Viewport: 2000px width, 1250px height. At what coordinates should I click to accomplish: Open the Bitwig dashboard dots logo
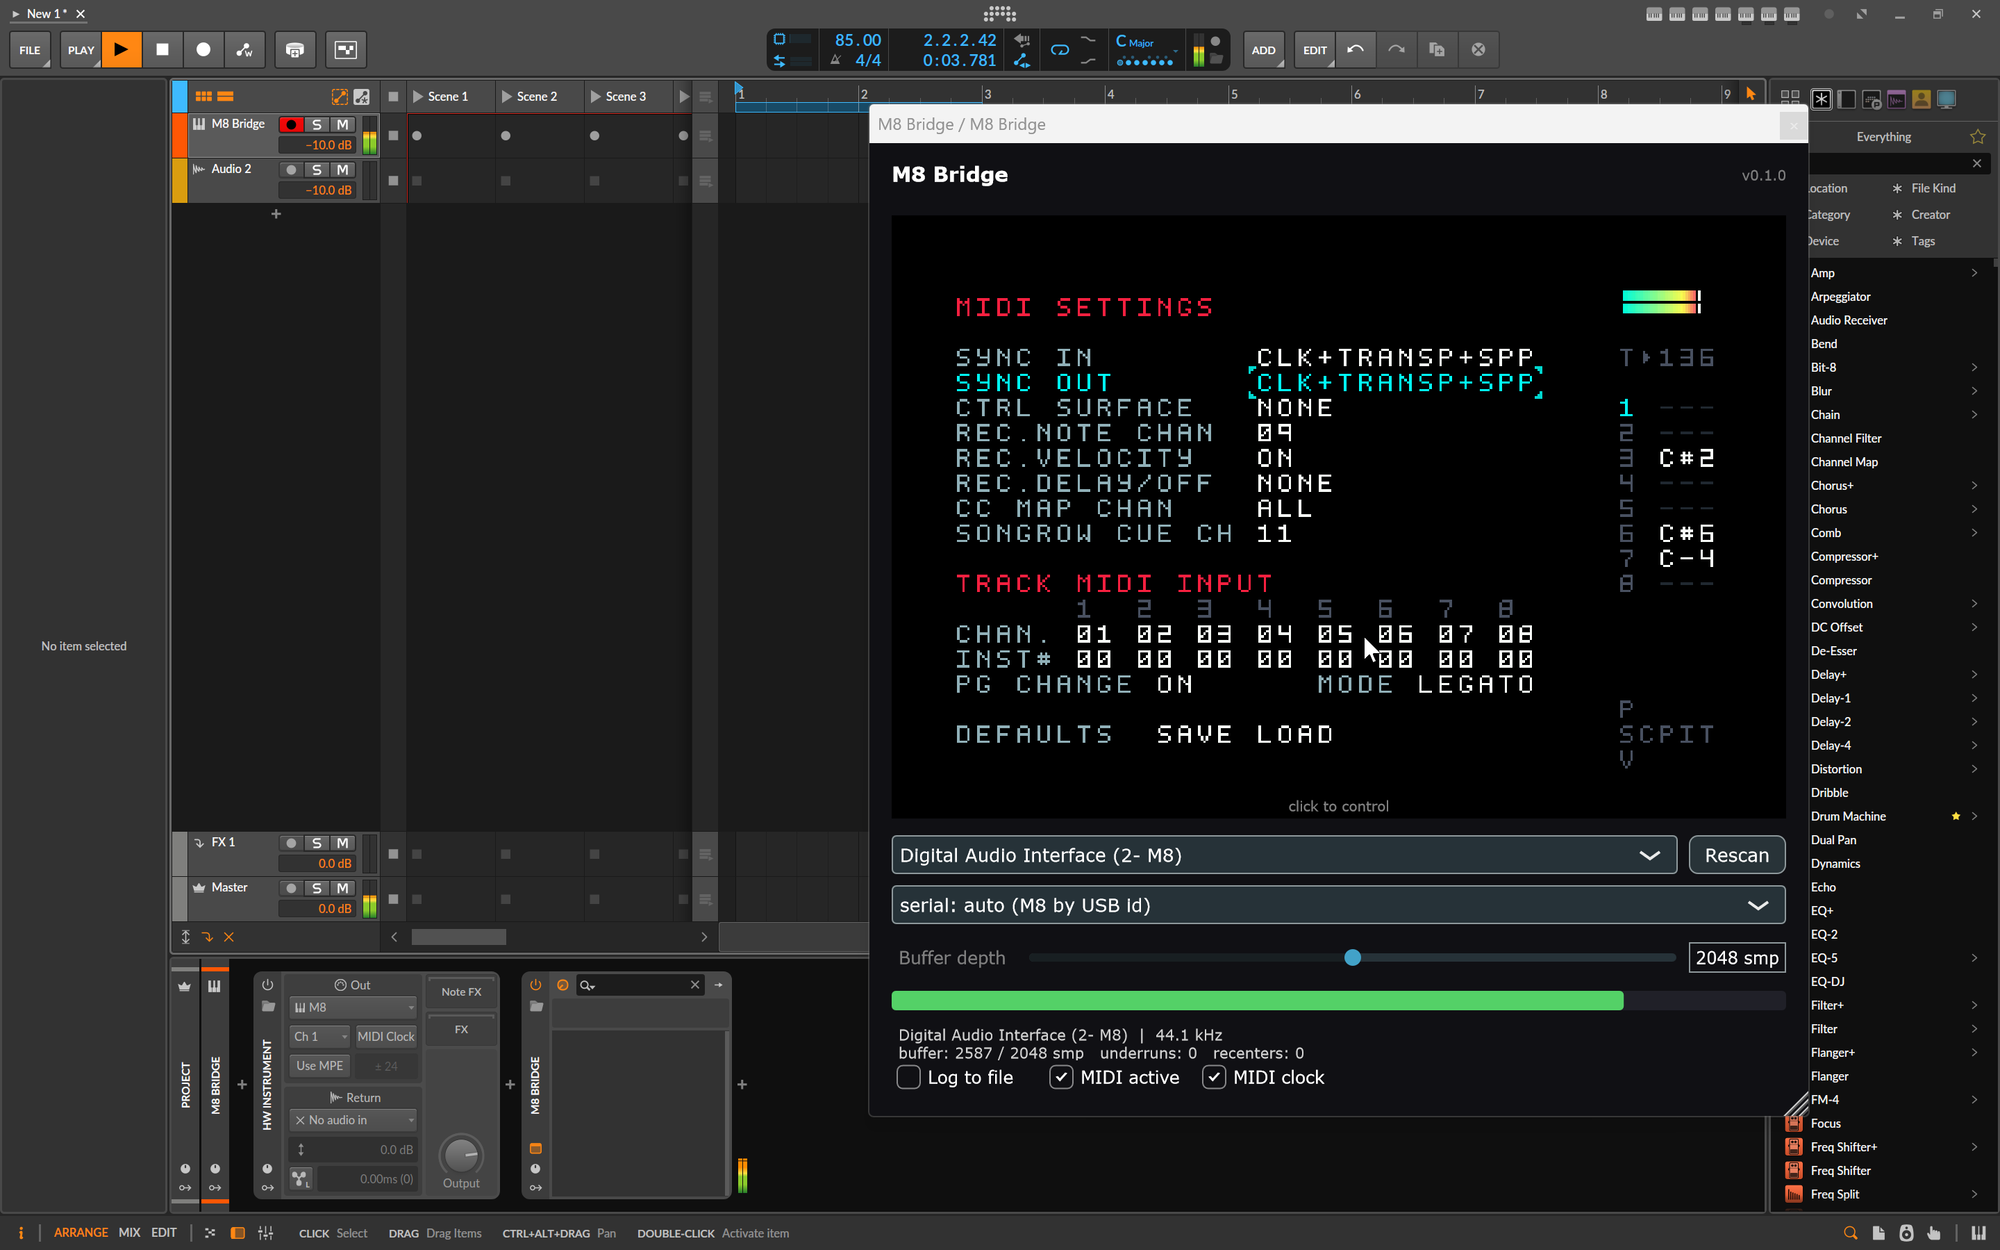click(x=999, y=13)
